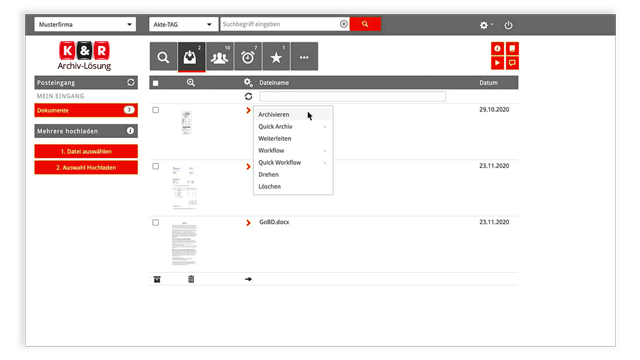Open the inbox tray tab

click(191, 57)
